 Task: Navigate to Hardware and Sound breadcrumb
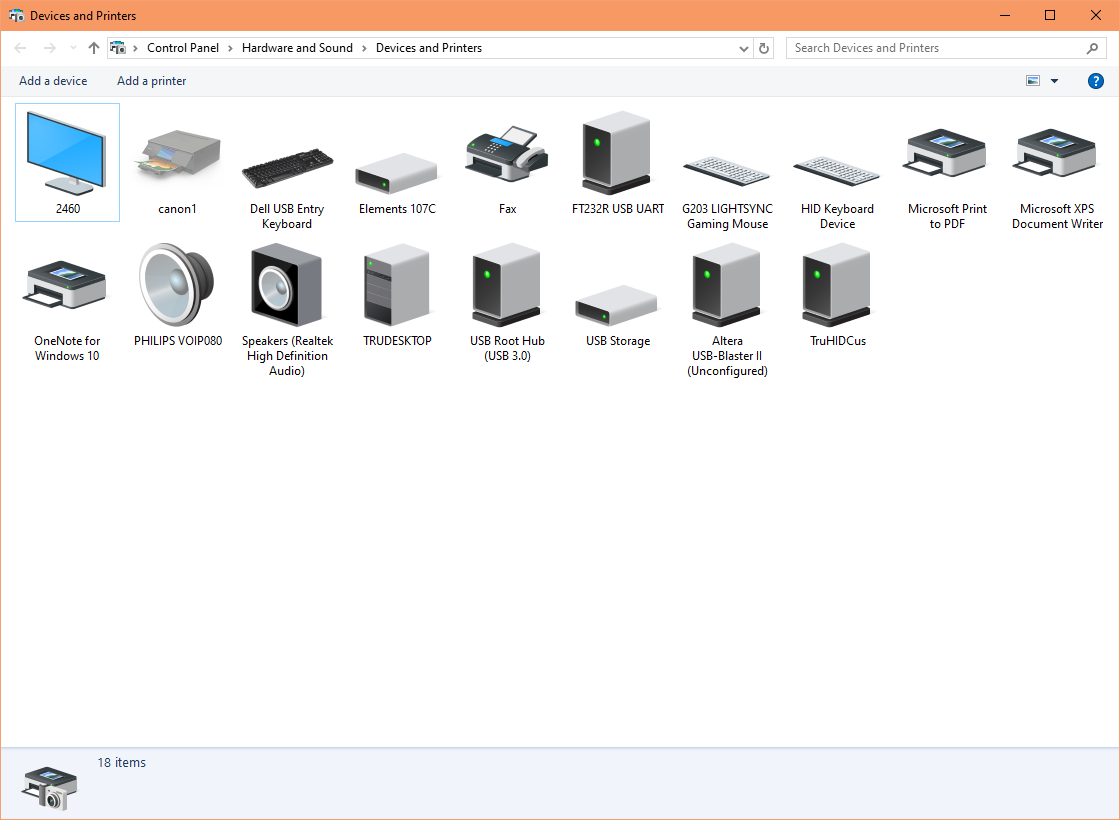pyautogui.click(x=297, y=48)
